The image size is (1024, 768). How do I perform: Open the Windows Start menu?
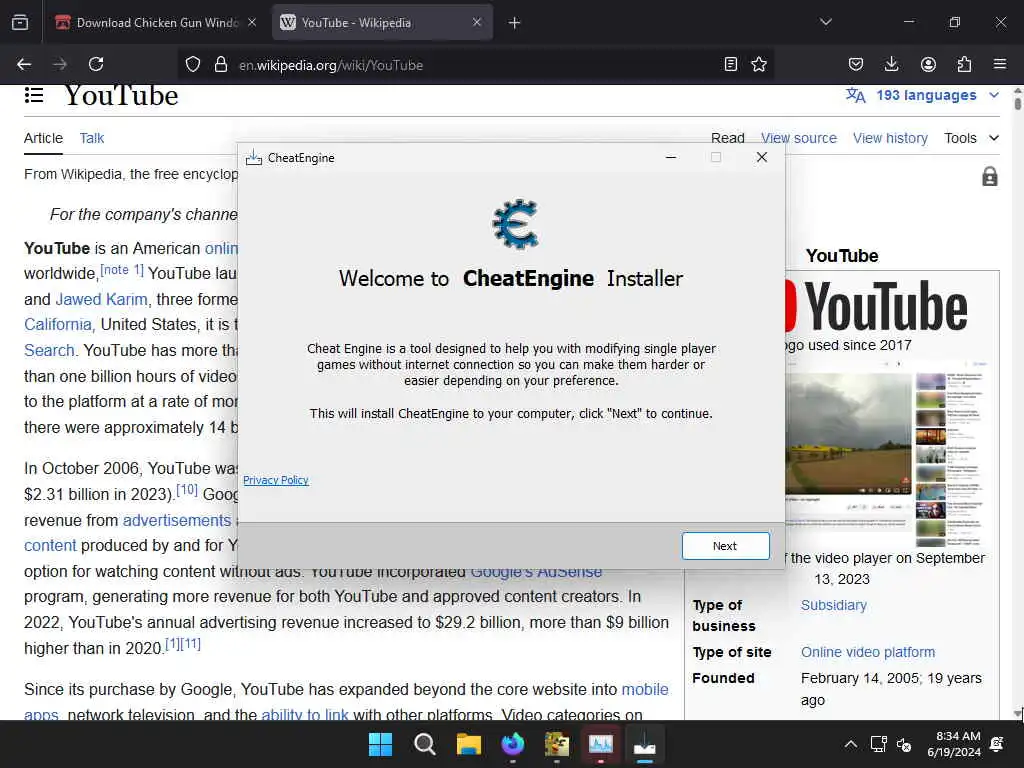(380, 744)
